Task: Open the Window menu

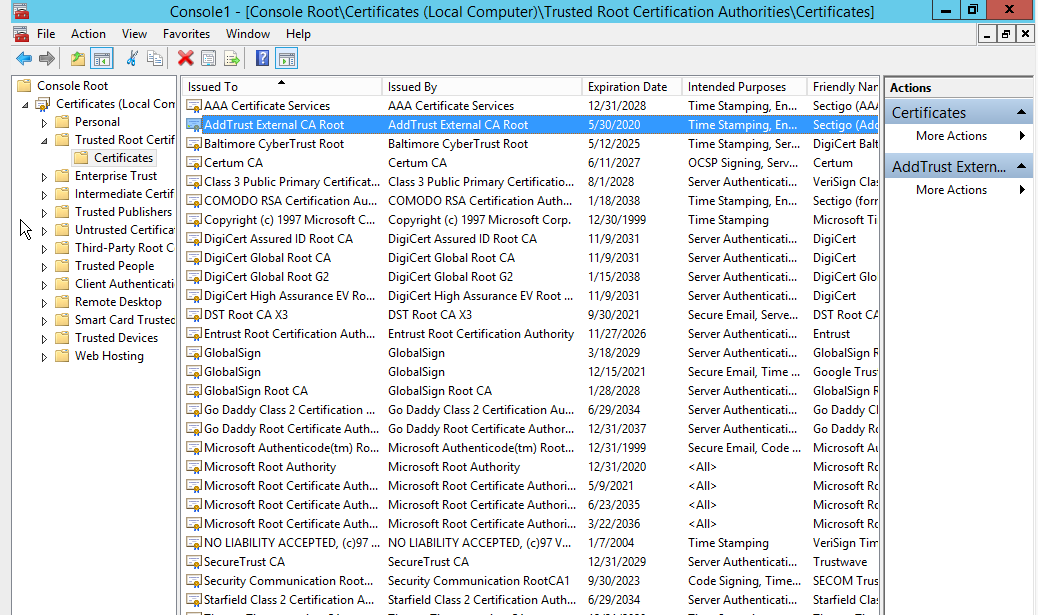Action: (248, 34)
